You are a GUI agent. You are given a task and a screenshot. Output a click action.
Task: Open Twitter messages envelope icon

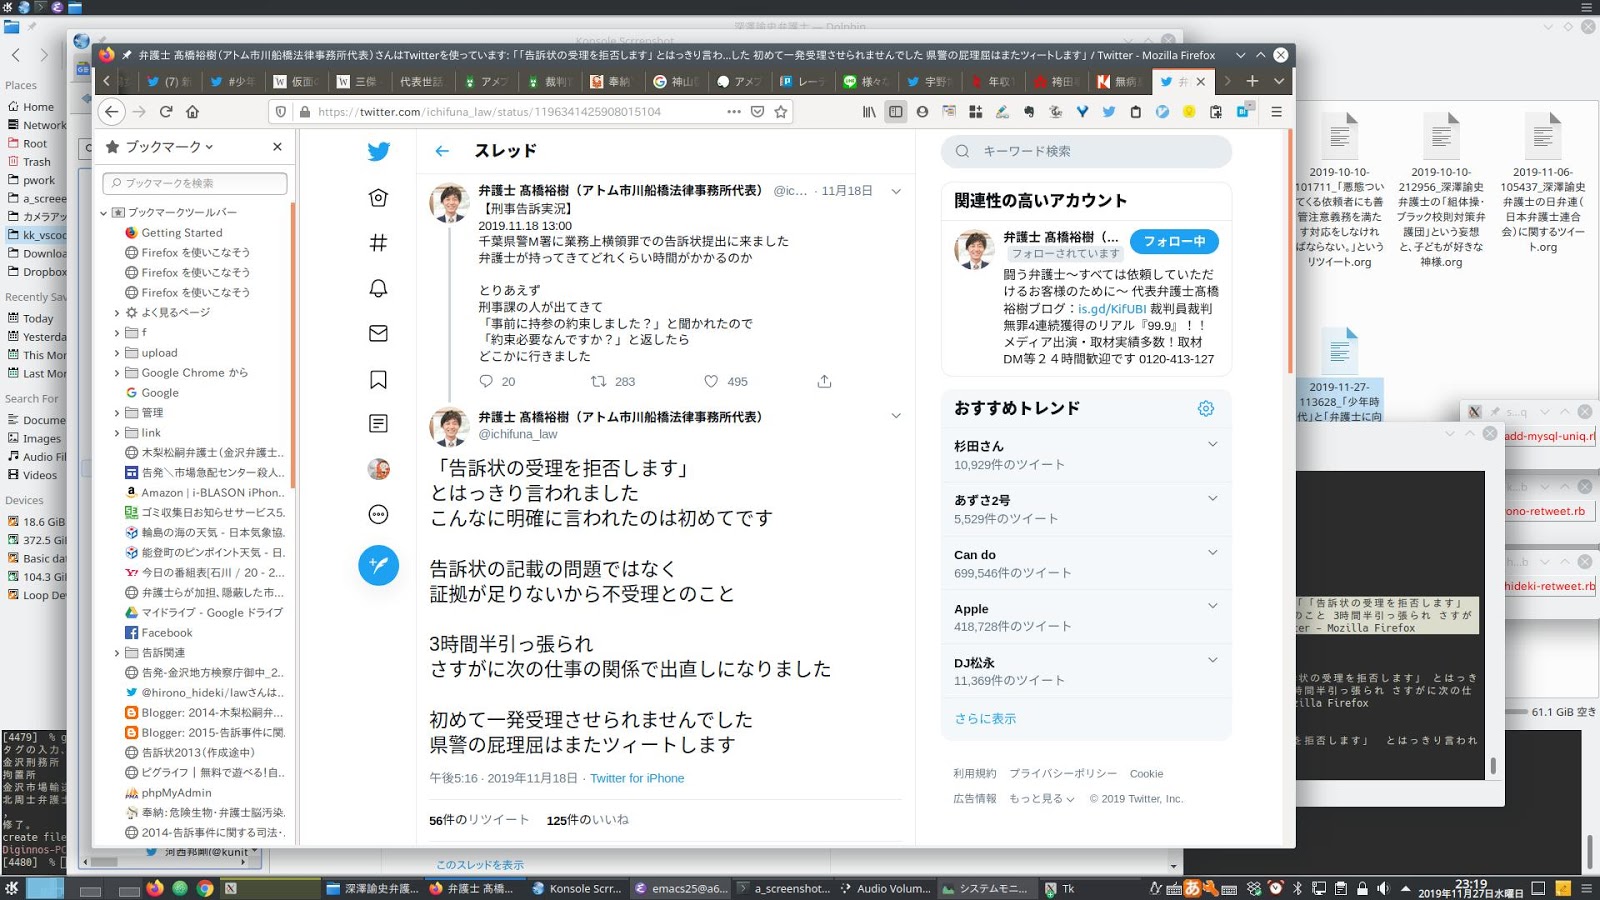click(x=378, y=333)
